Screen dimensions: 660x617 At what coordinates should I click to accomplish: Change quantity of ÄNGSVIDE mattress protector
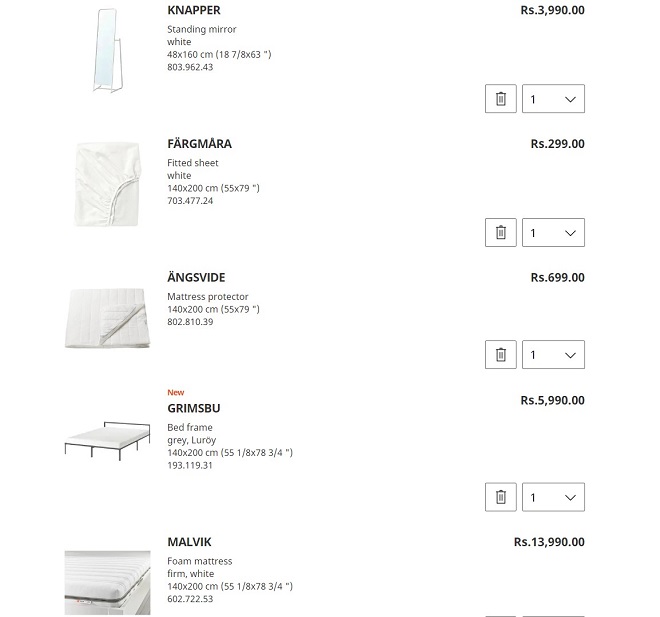(x=553, y=354)
